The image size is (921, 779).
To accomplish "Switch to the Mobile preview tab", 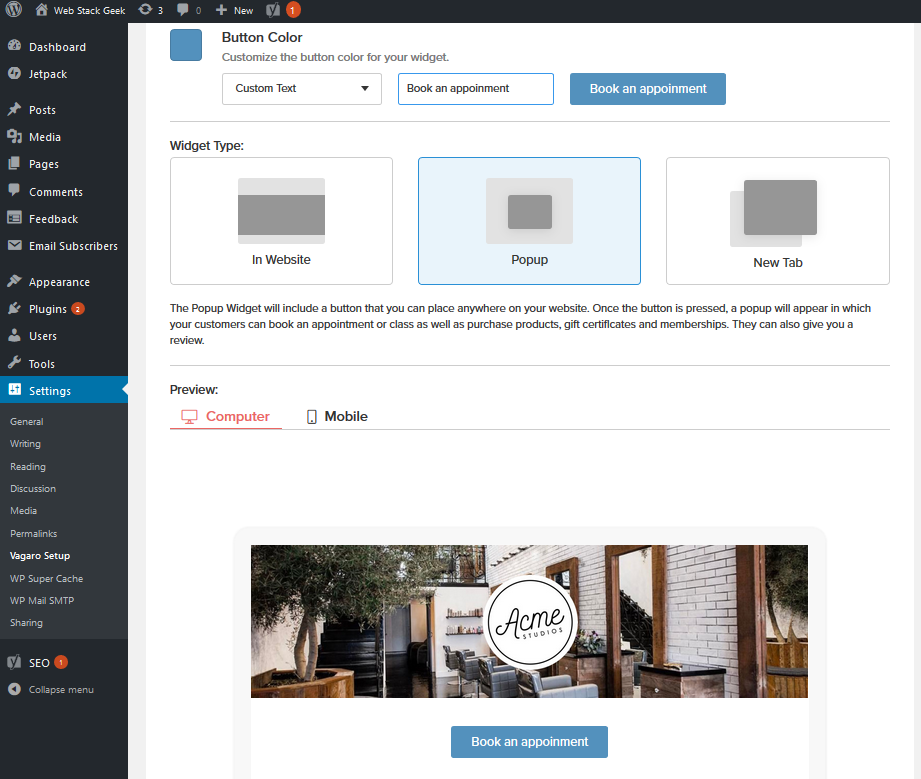I will [337, 417].
